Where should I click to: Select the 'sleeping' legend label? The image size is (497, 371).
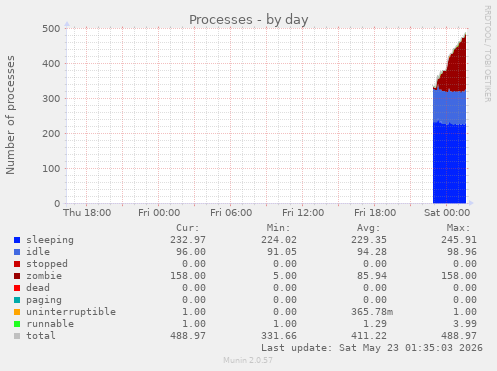pos(50,240)
